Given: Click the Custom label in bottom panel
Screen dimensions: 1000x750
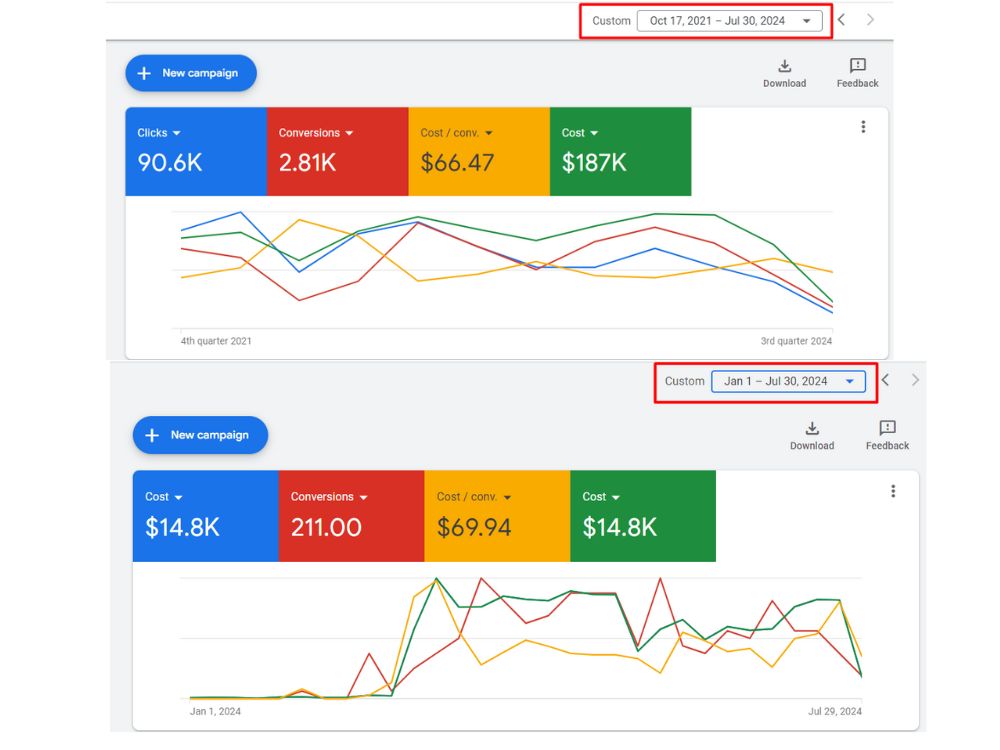Looking at the screenshot, I should tap(684, 381).
